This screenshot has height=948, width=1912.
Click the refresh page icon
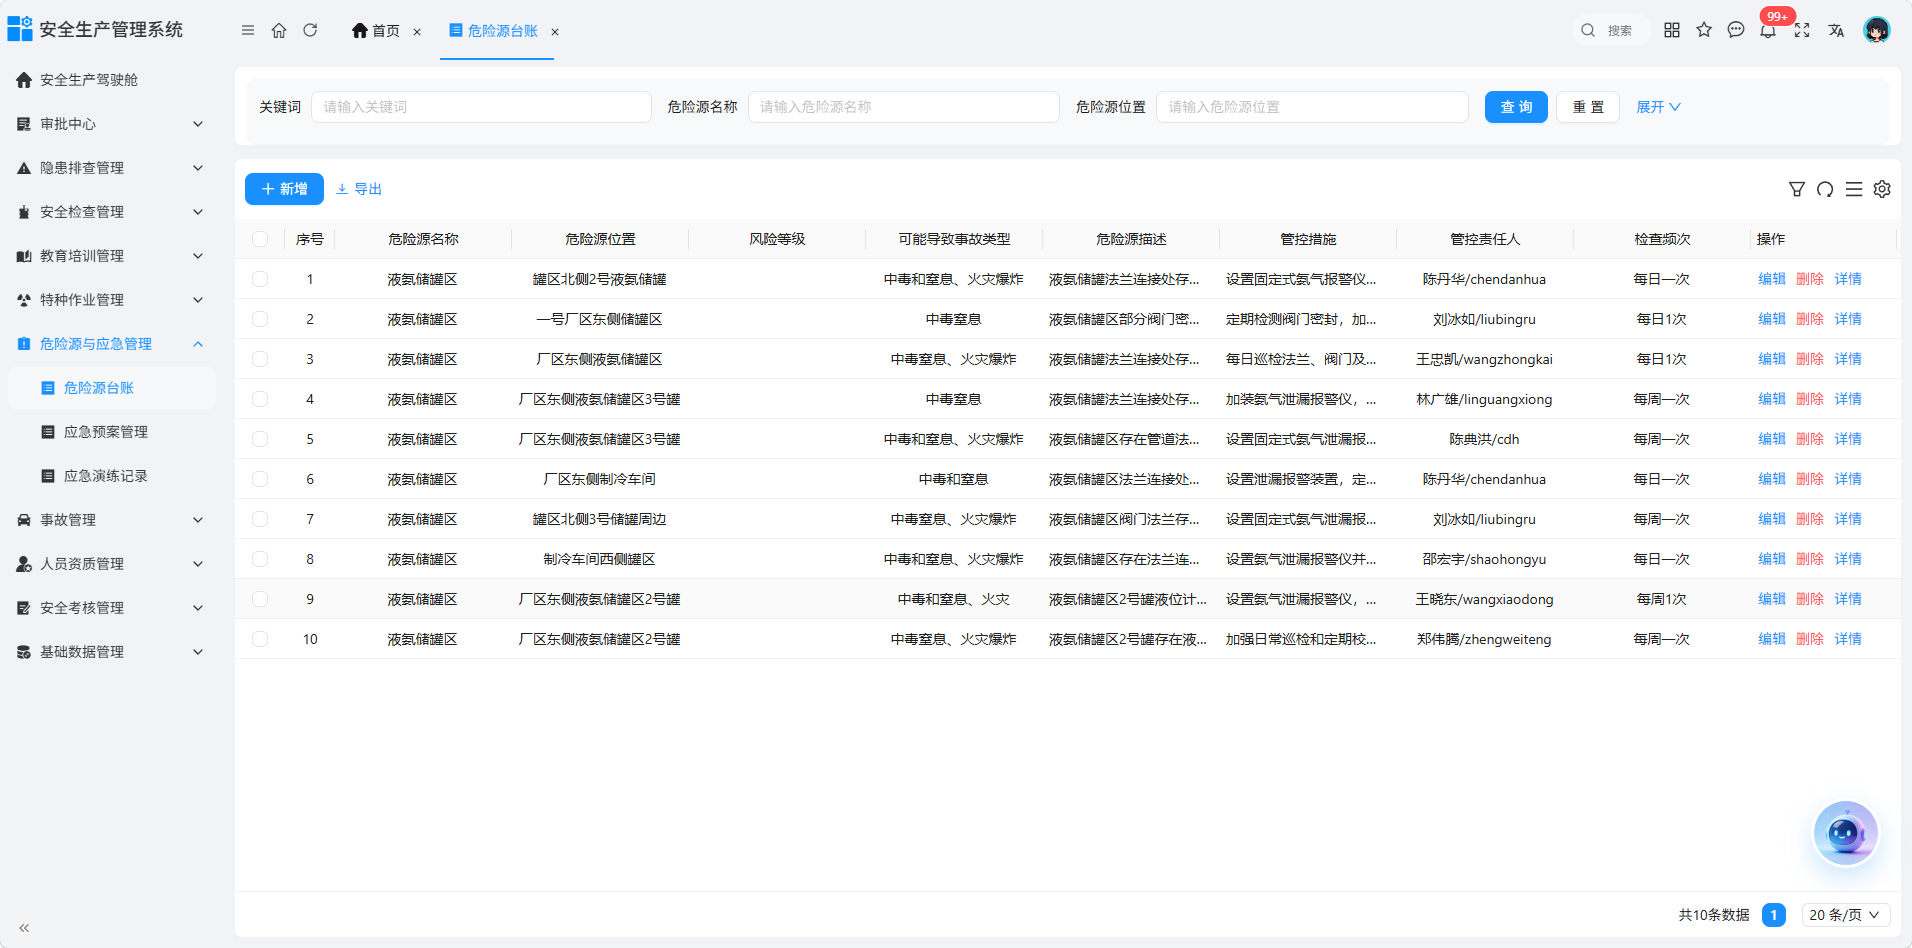[x=310, y=31]
